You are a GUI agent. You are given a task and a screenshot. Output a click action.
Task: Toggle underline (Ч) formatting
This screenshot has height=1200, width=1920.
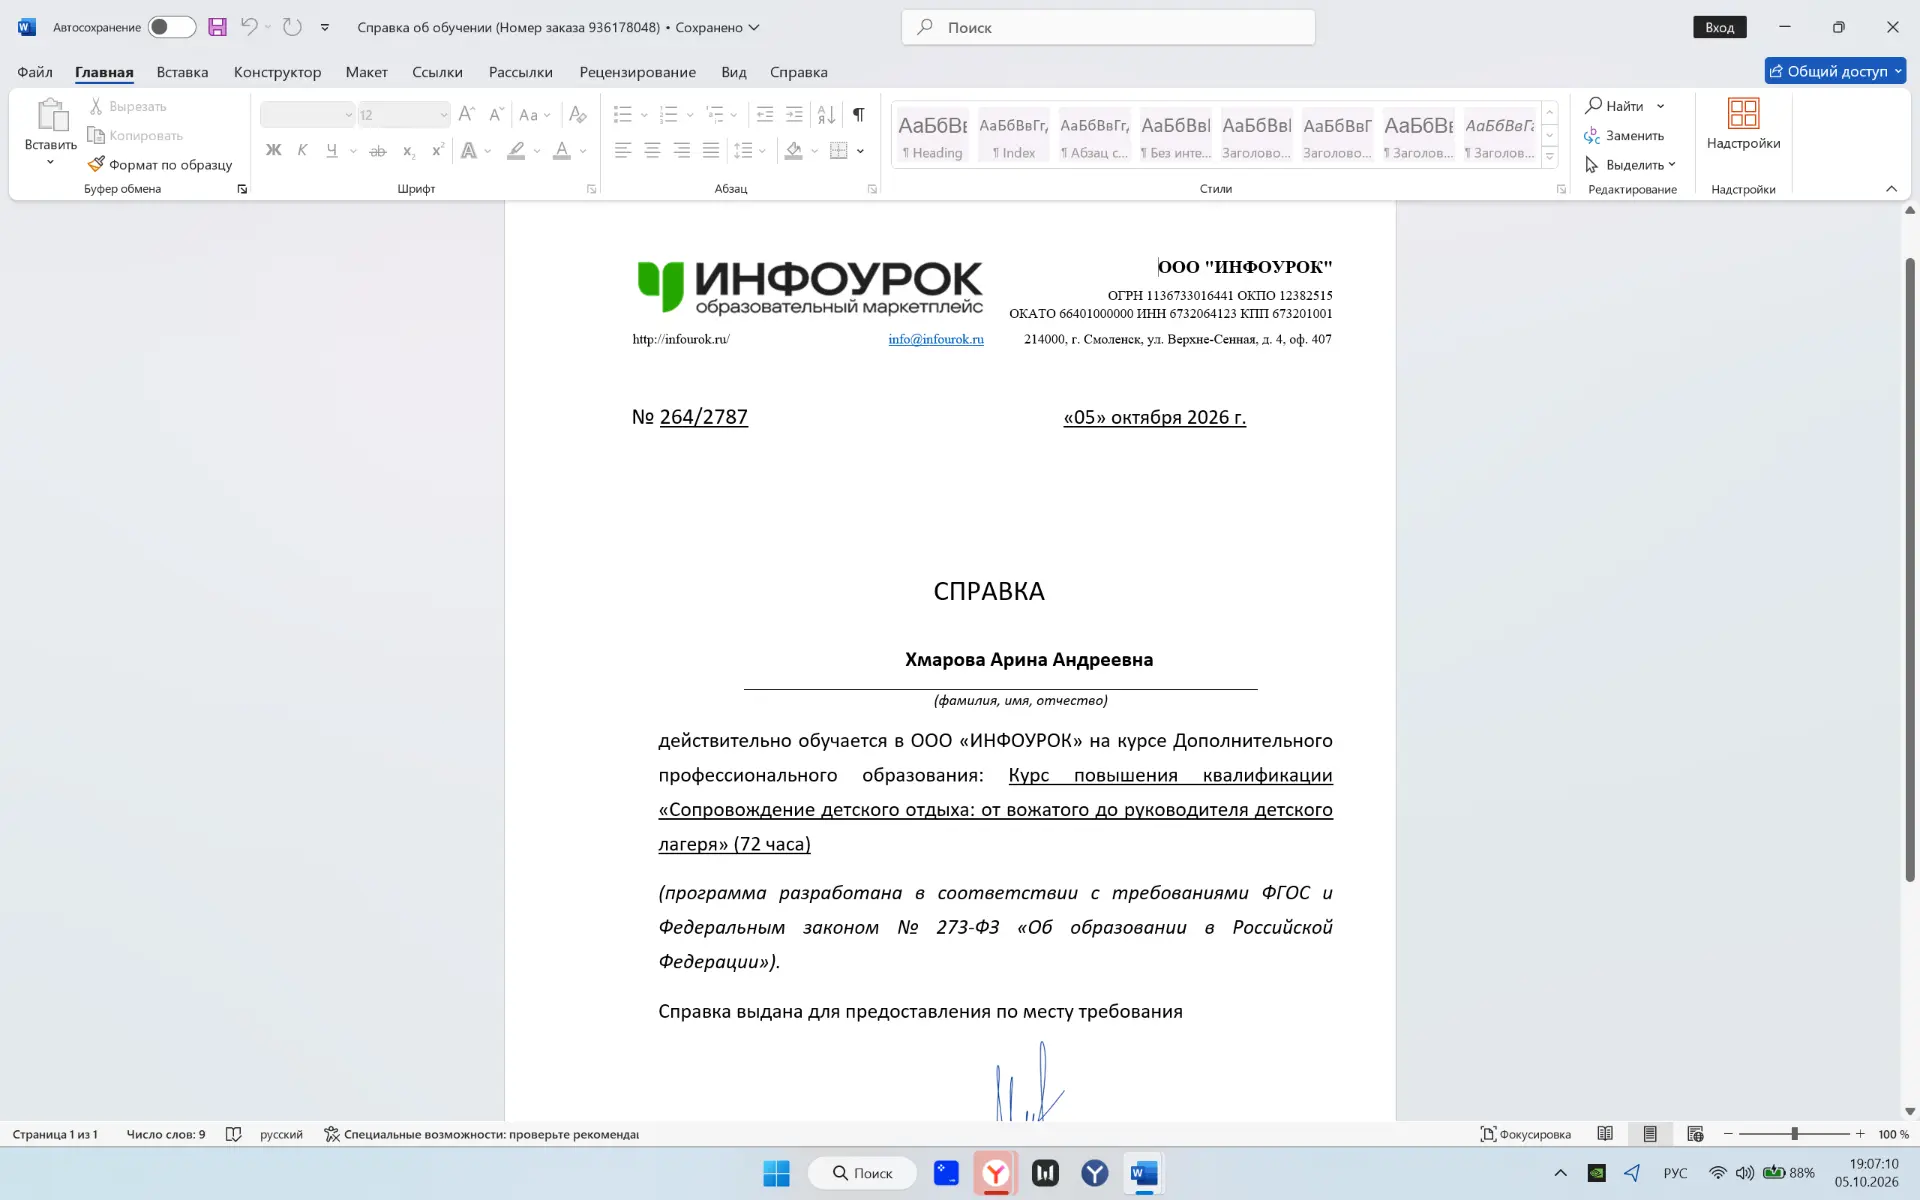[x=332, y=151]
